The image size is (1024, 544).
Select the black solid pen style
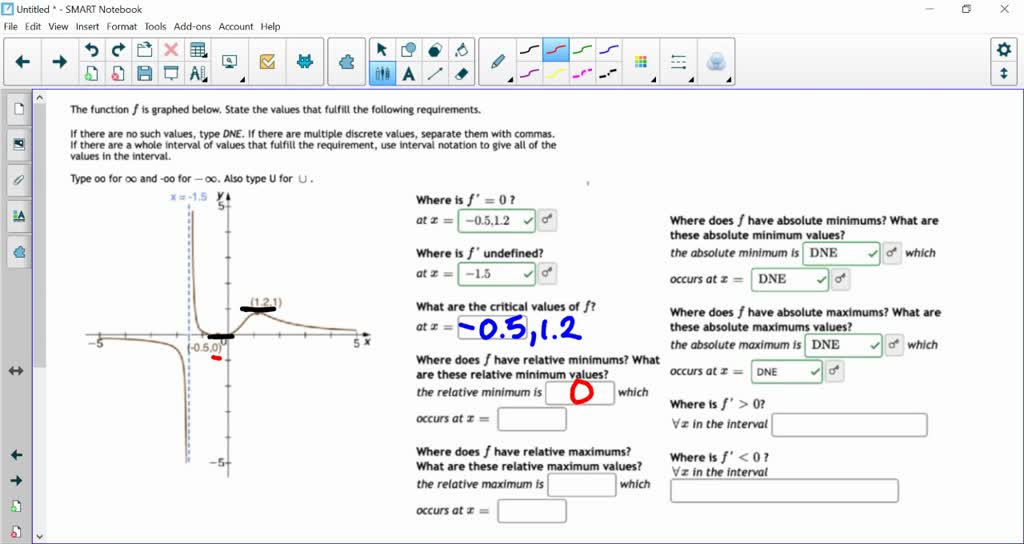[529, 50]
